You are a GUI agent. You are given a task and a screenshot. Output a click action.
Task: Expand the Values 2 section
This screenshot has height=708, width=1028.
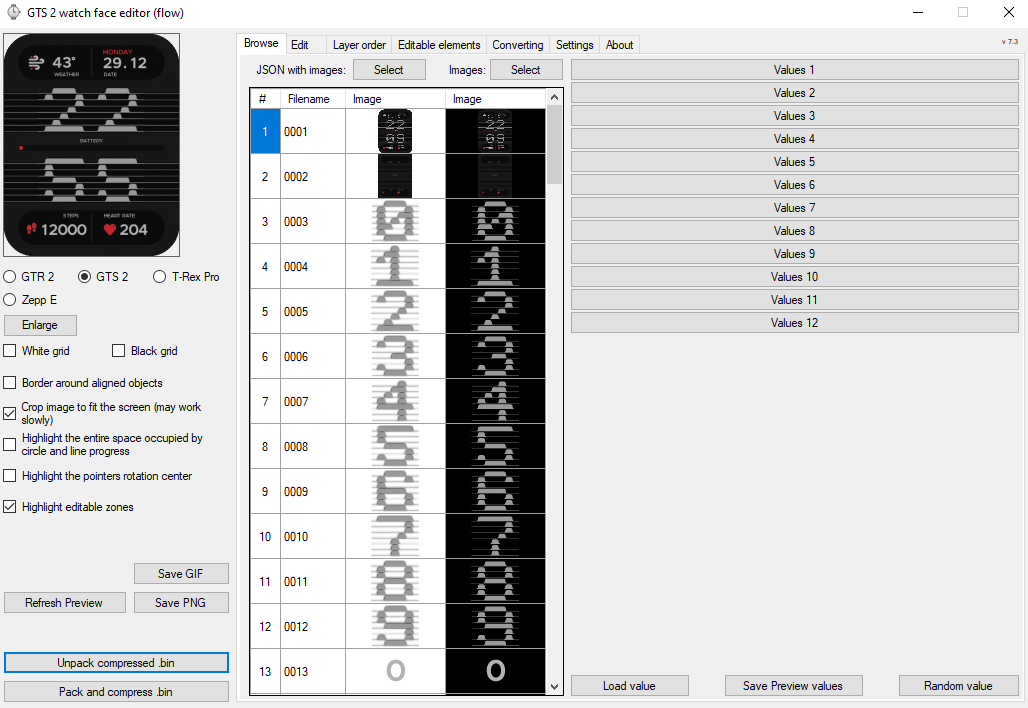795,92
